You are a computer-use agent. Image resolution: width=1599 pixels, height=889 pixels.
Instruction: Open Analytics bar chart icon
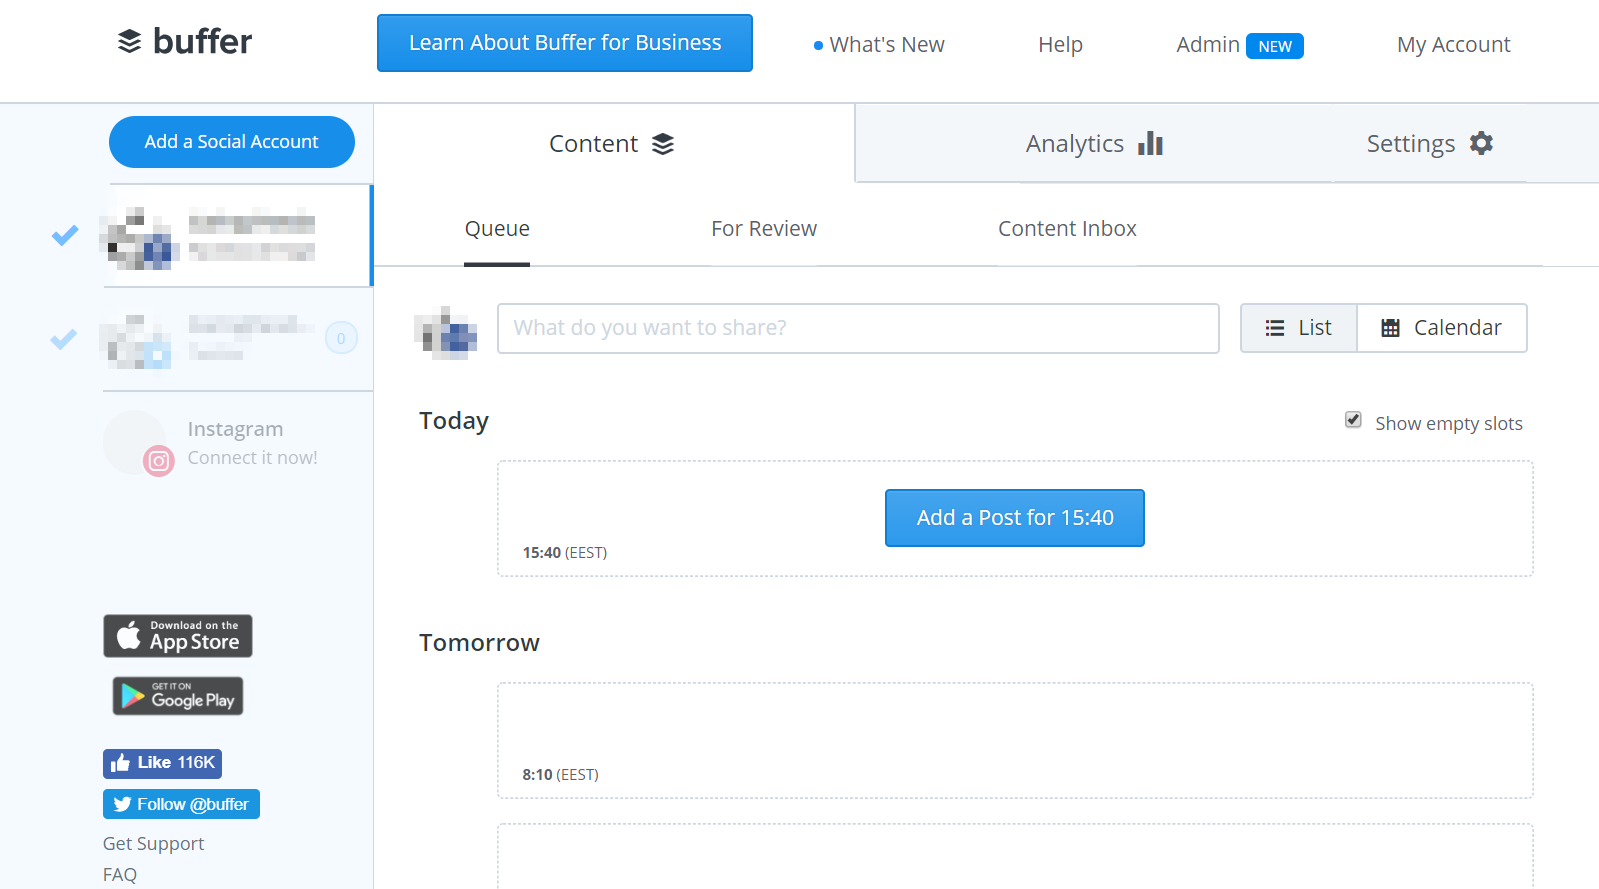click(1150, 143)
